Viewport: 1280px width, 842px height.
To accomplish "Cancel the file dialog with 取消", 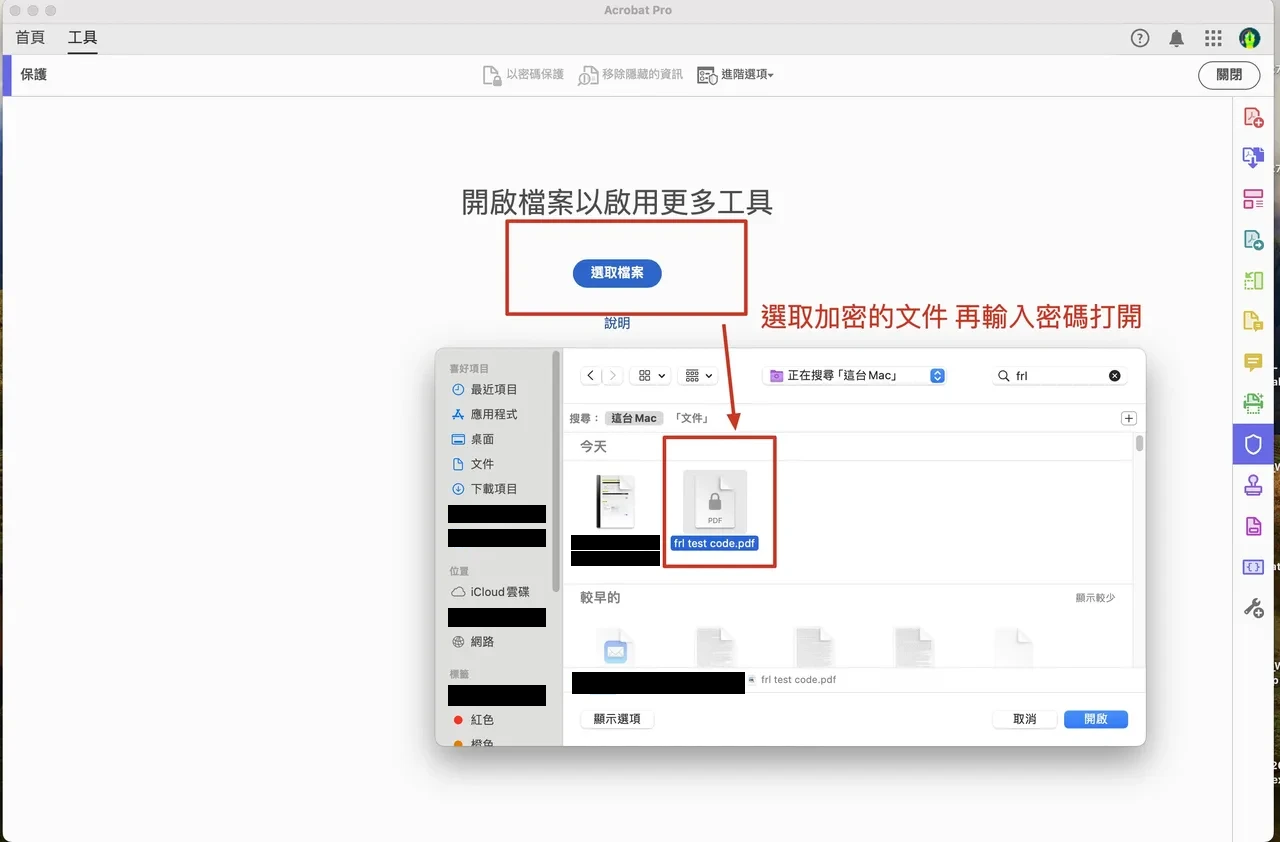I will (x=1025, y=719).
